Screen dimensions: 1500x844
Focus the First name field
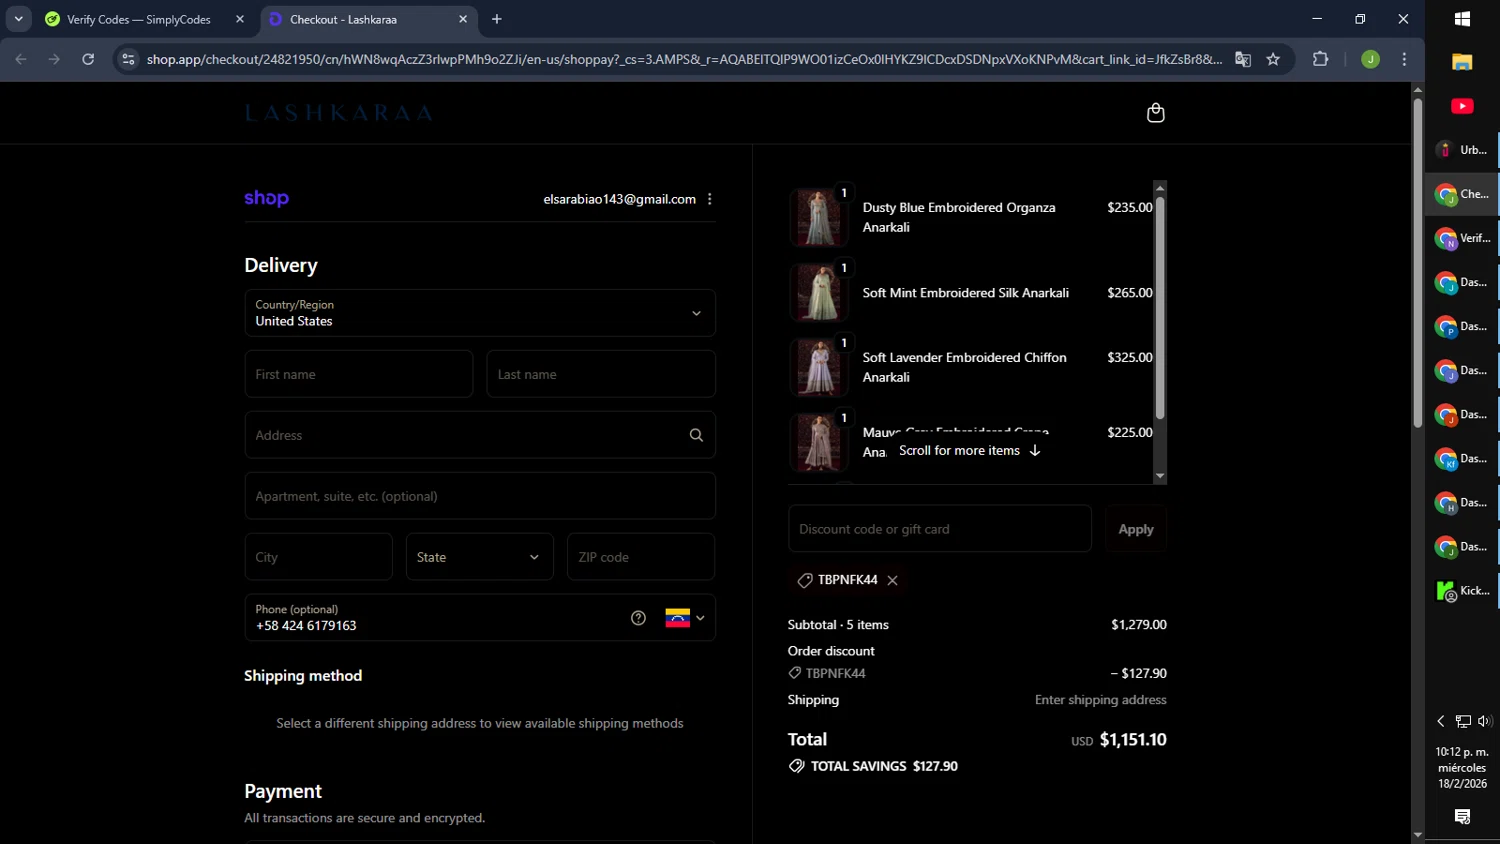359,374
